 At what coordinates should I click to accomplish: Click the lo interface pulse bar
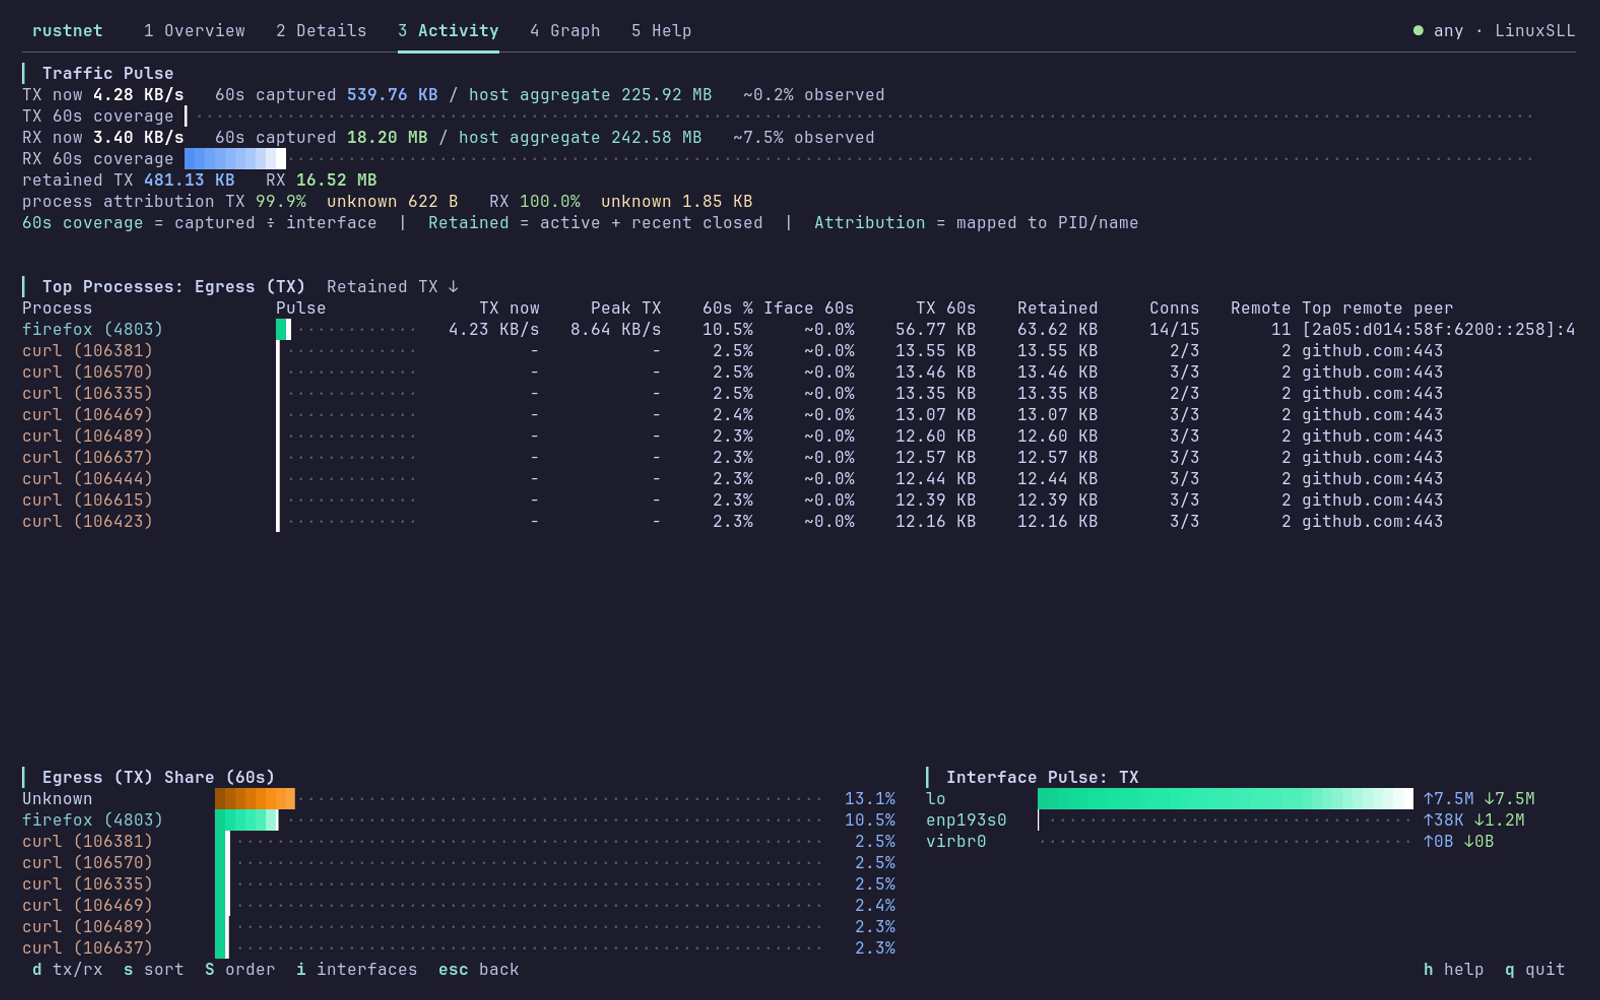click(x=1225, y=799)
